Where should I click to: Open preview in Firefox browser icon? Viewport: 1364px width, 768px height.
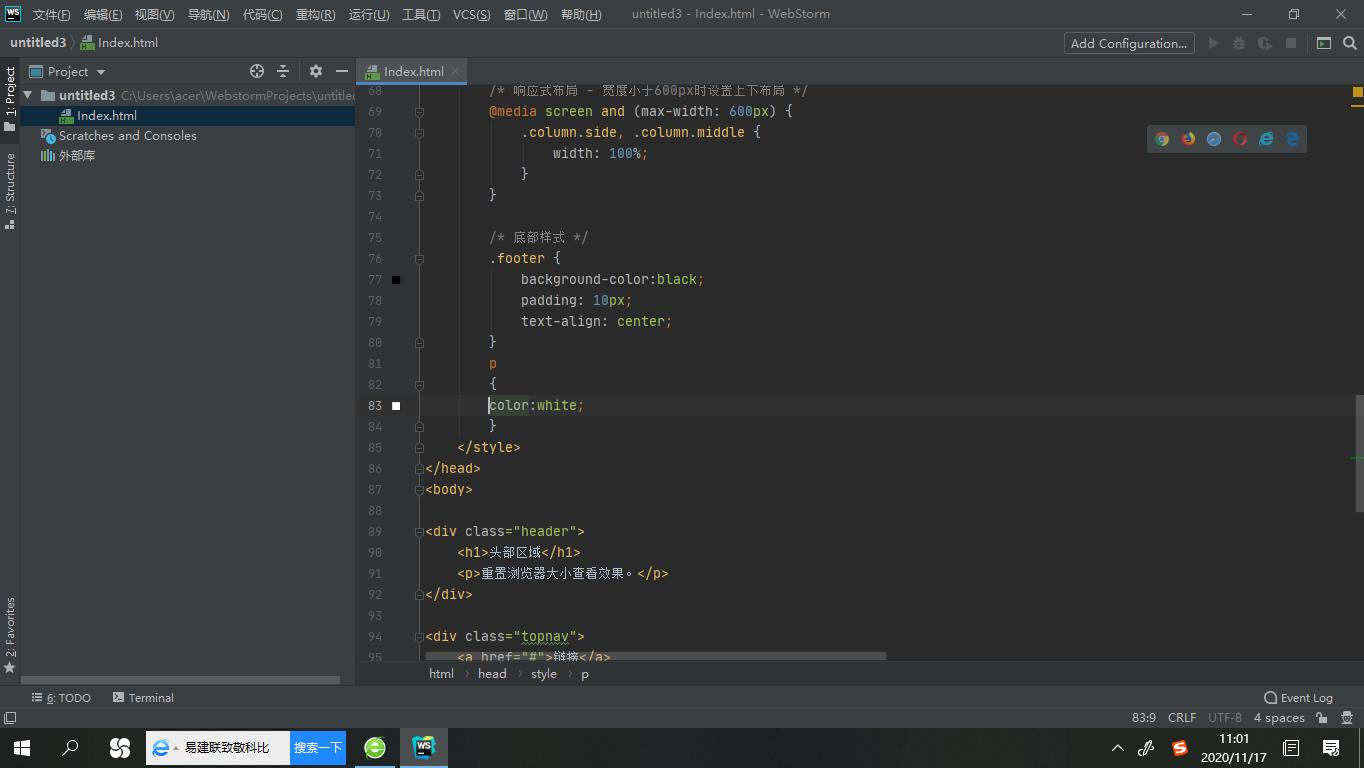1188,139
